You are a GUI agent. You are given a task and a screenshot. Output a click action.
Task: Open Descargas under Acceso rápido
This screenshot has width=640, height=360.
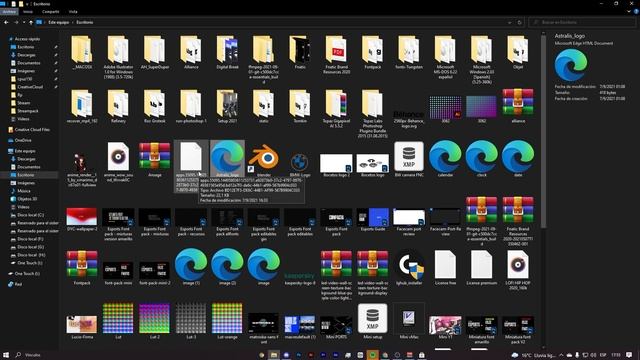tap(26, 55)
